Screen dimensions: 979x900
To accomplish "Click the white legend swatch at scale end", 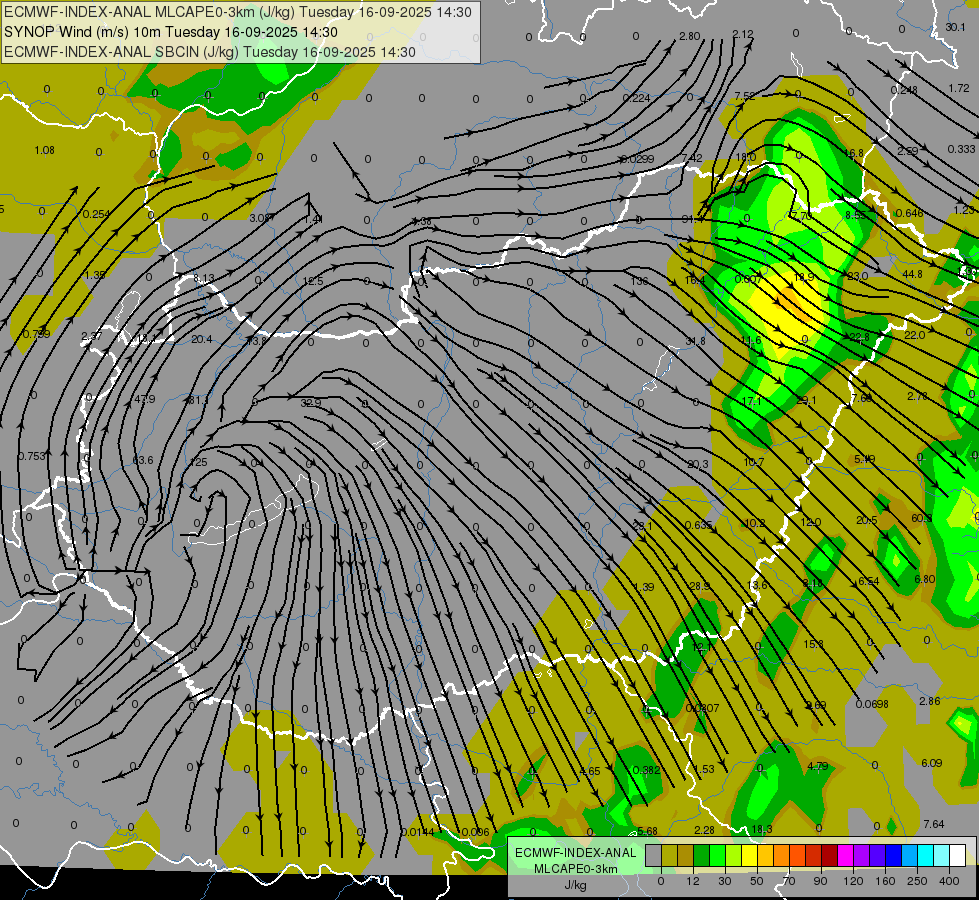I will (958, 856).
